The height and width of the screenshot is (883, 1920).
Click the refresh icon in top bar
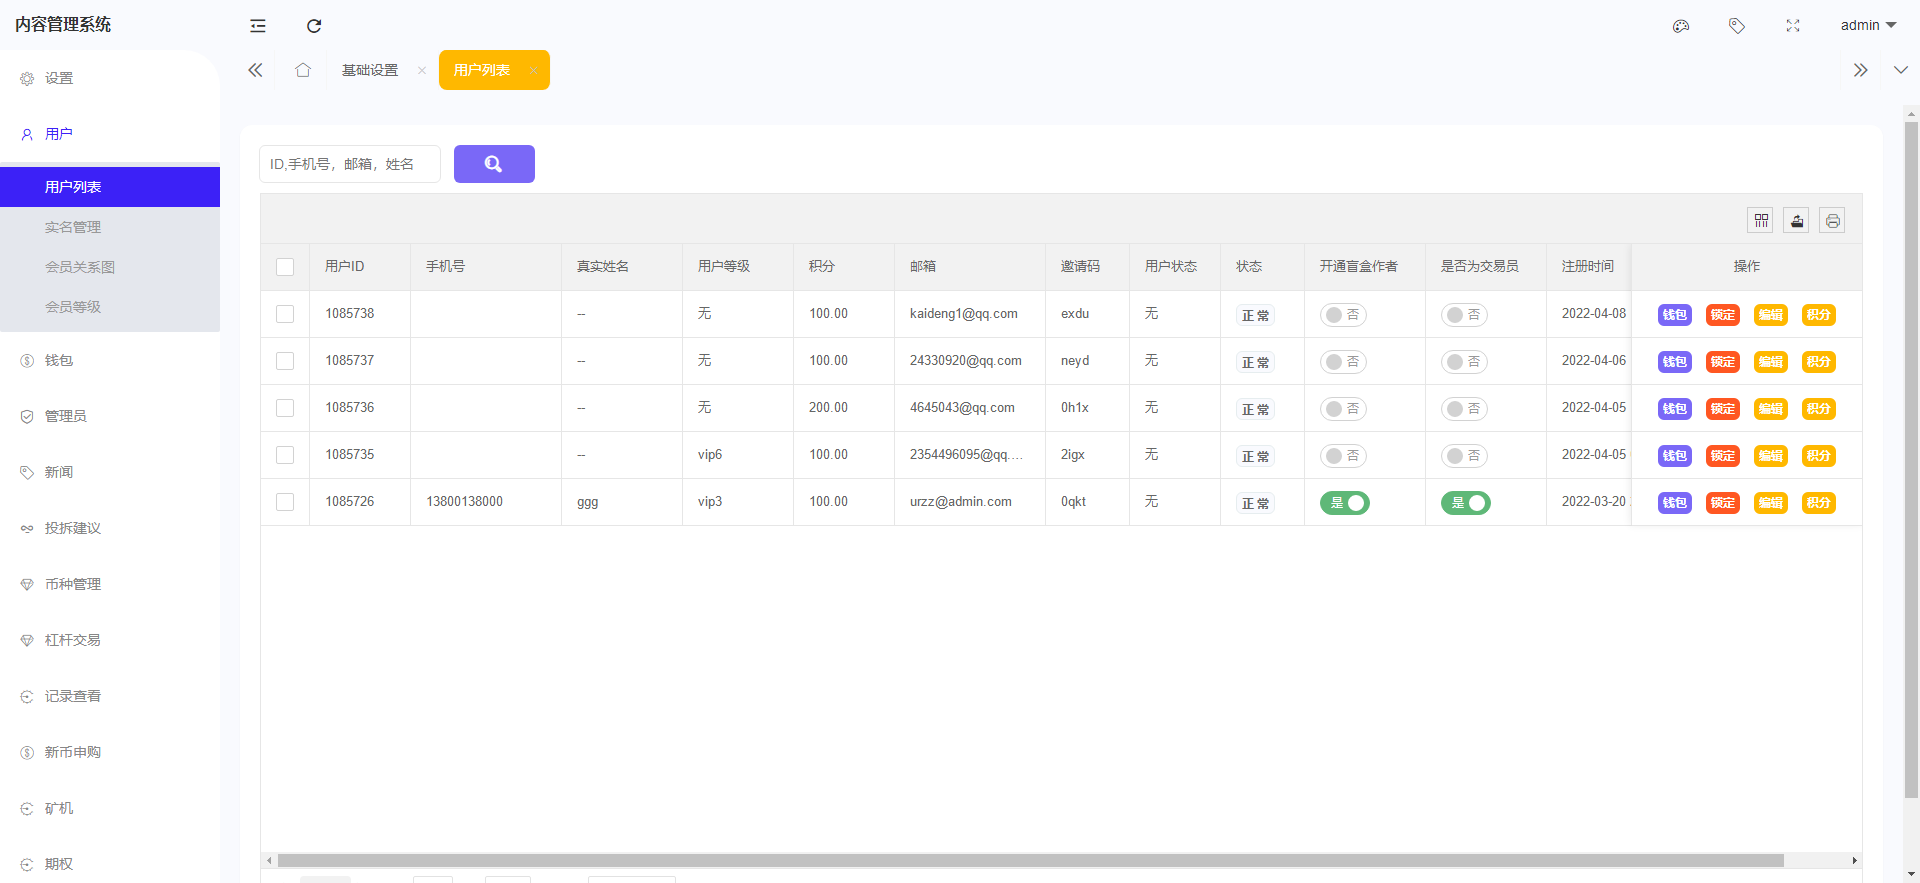314,26
